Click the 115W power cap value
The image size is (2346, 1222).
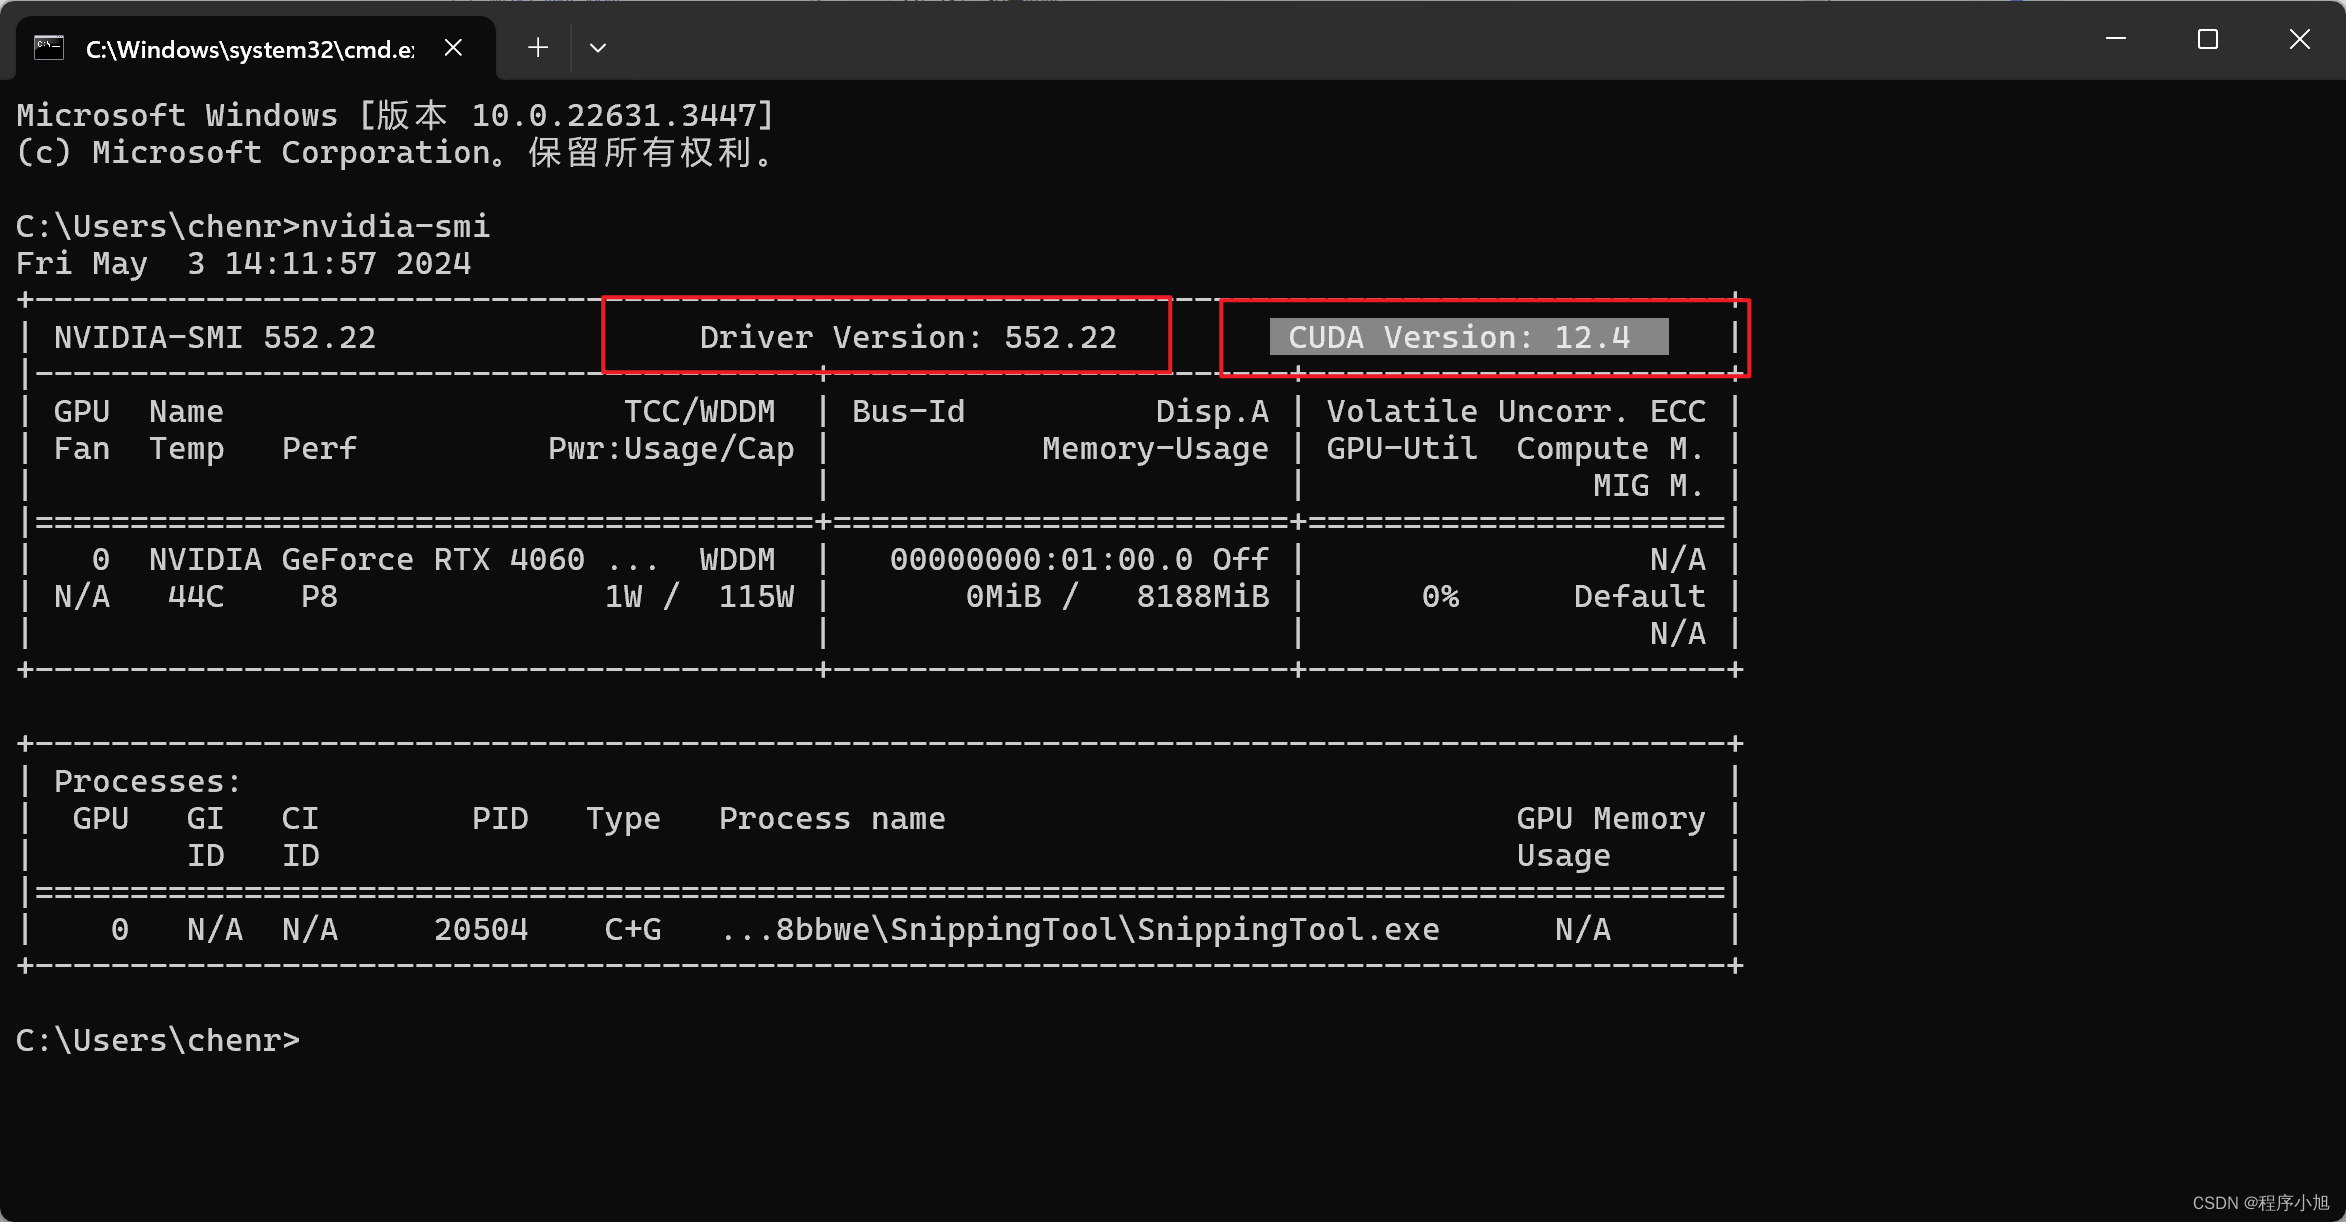point(756,596)
